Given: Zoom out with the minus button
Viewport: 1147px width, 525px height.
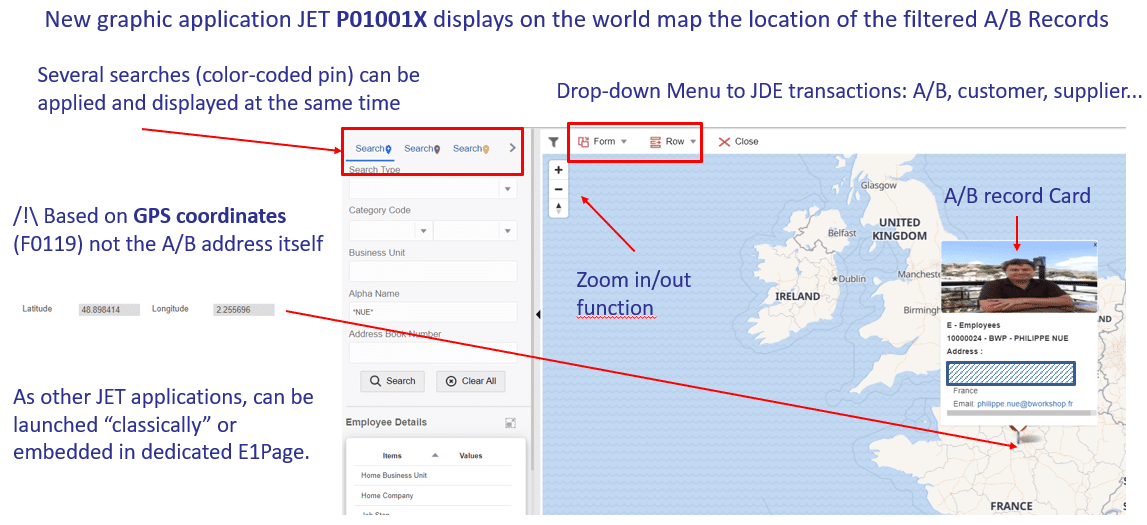Looking at the screenshot, I should [559, 189].
